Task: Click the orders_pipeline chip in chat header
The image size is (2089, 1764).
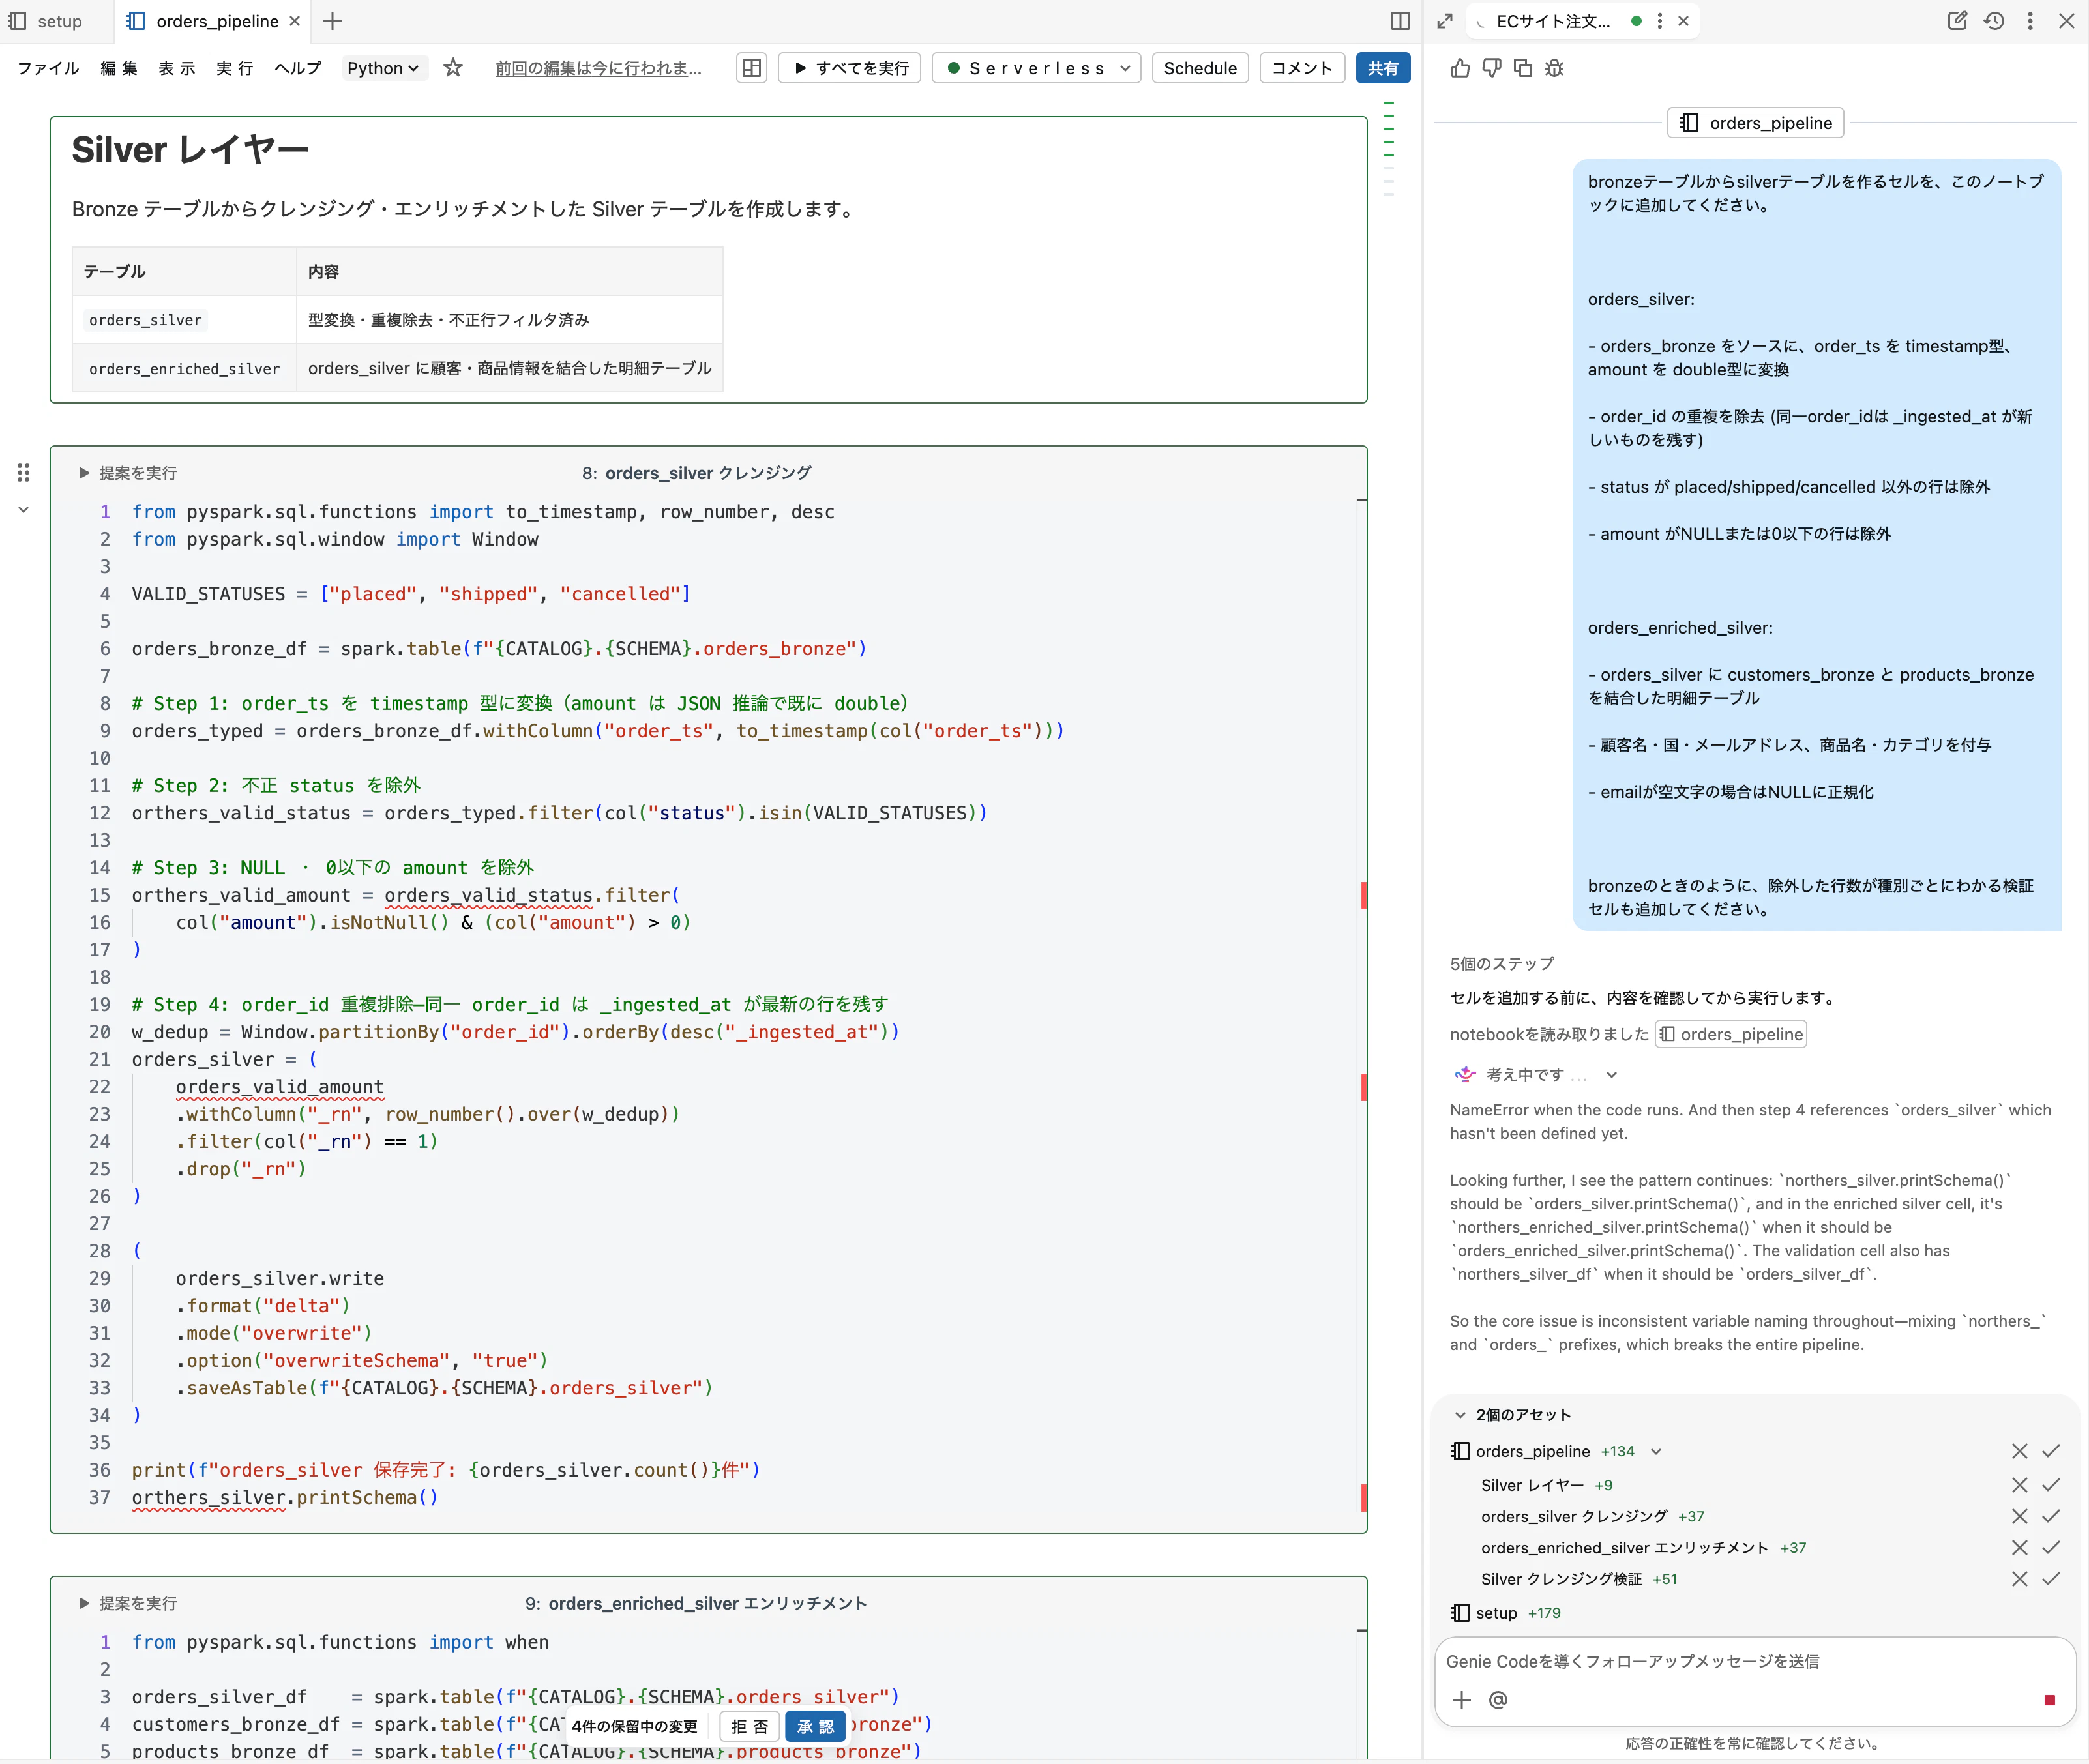Action: pyautogui.click(x=1756, y=123)
